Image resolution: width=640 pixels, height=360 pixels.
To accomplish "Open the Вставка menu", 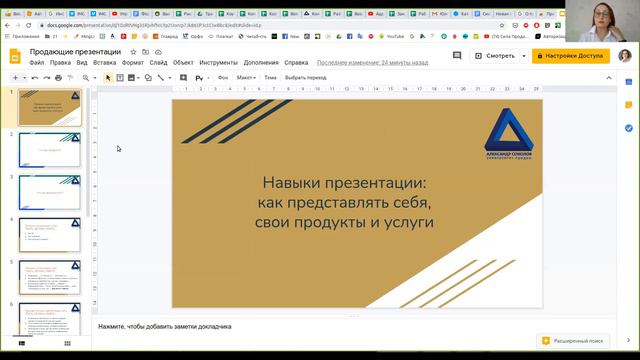I will click(x=104, y=62).
